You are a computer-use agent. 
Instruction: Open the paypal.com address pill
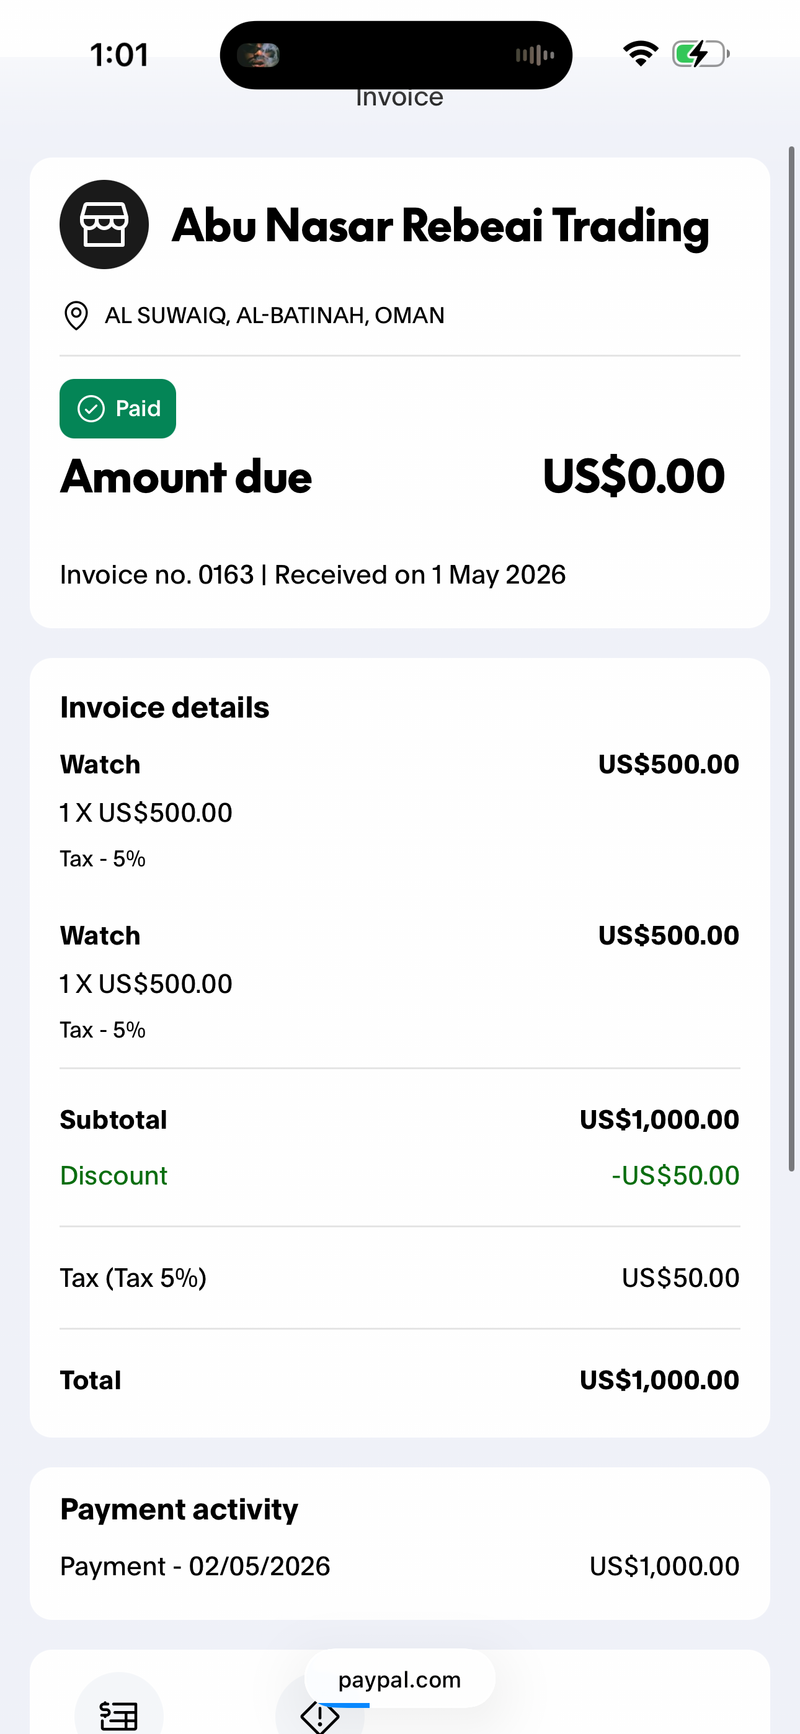pos(400,1680)
